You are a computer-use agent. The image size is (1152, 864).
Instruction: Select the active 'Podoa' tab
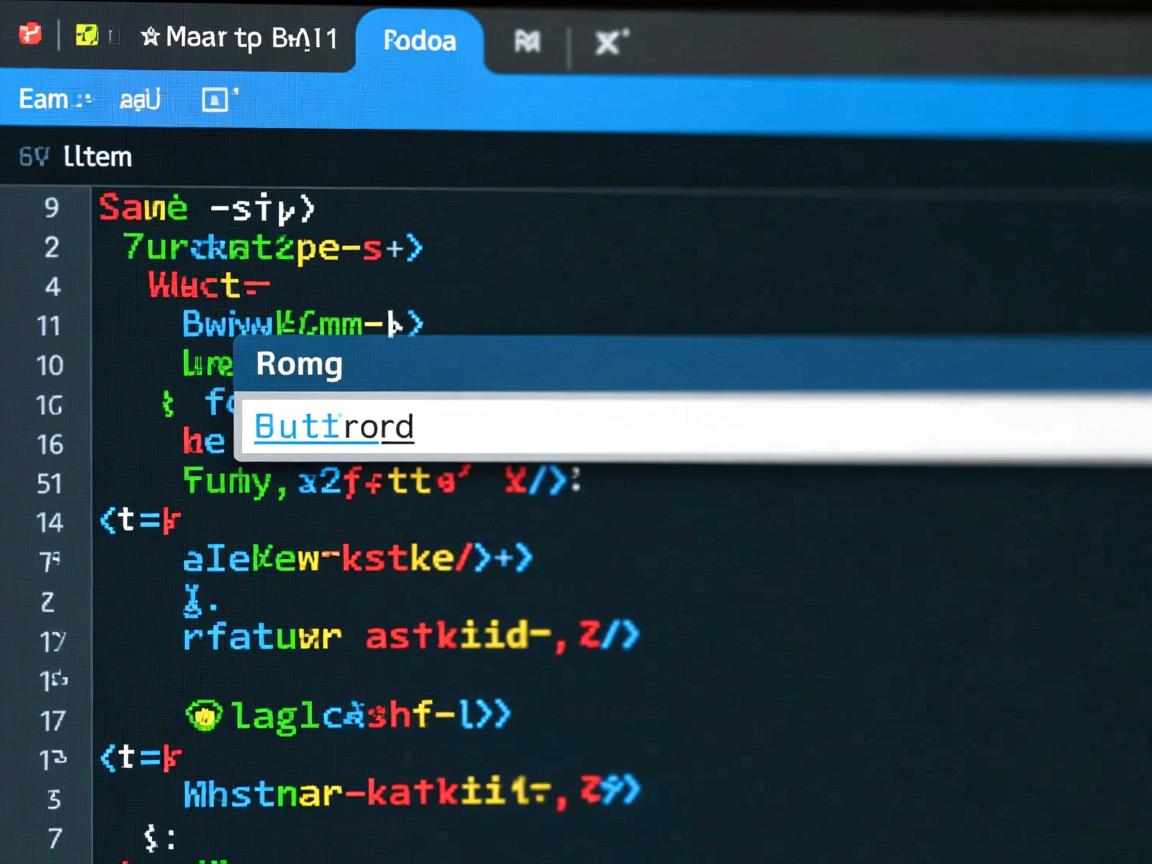pyautogui.click(x=419, y=41)
